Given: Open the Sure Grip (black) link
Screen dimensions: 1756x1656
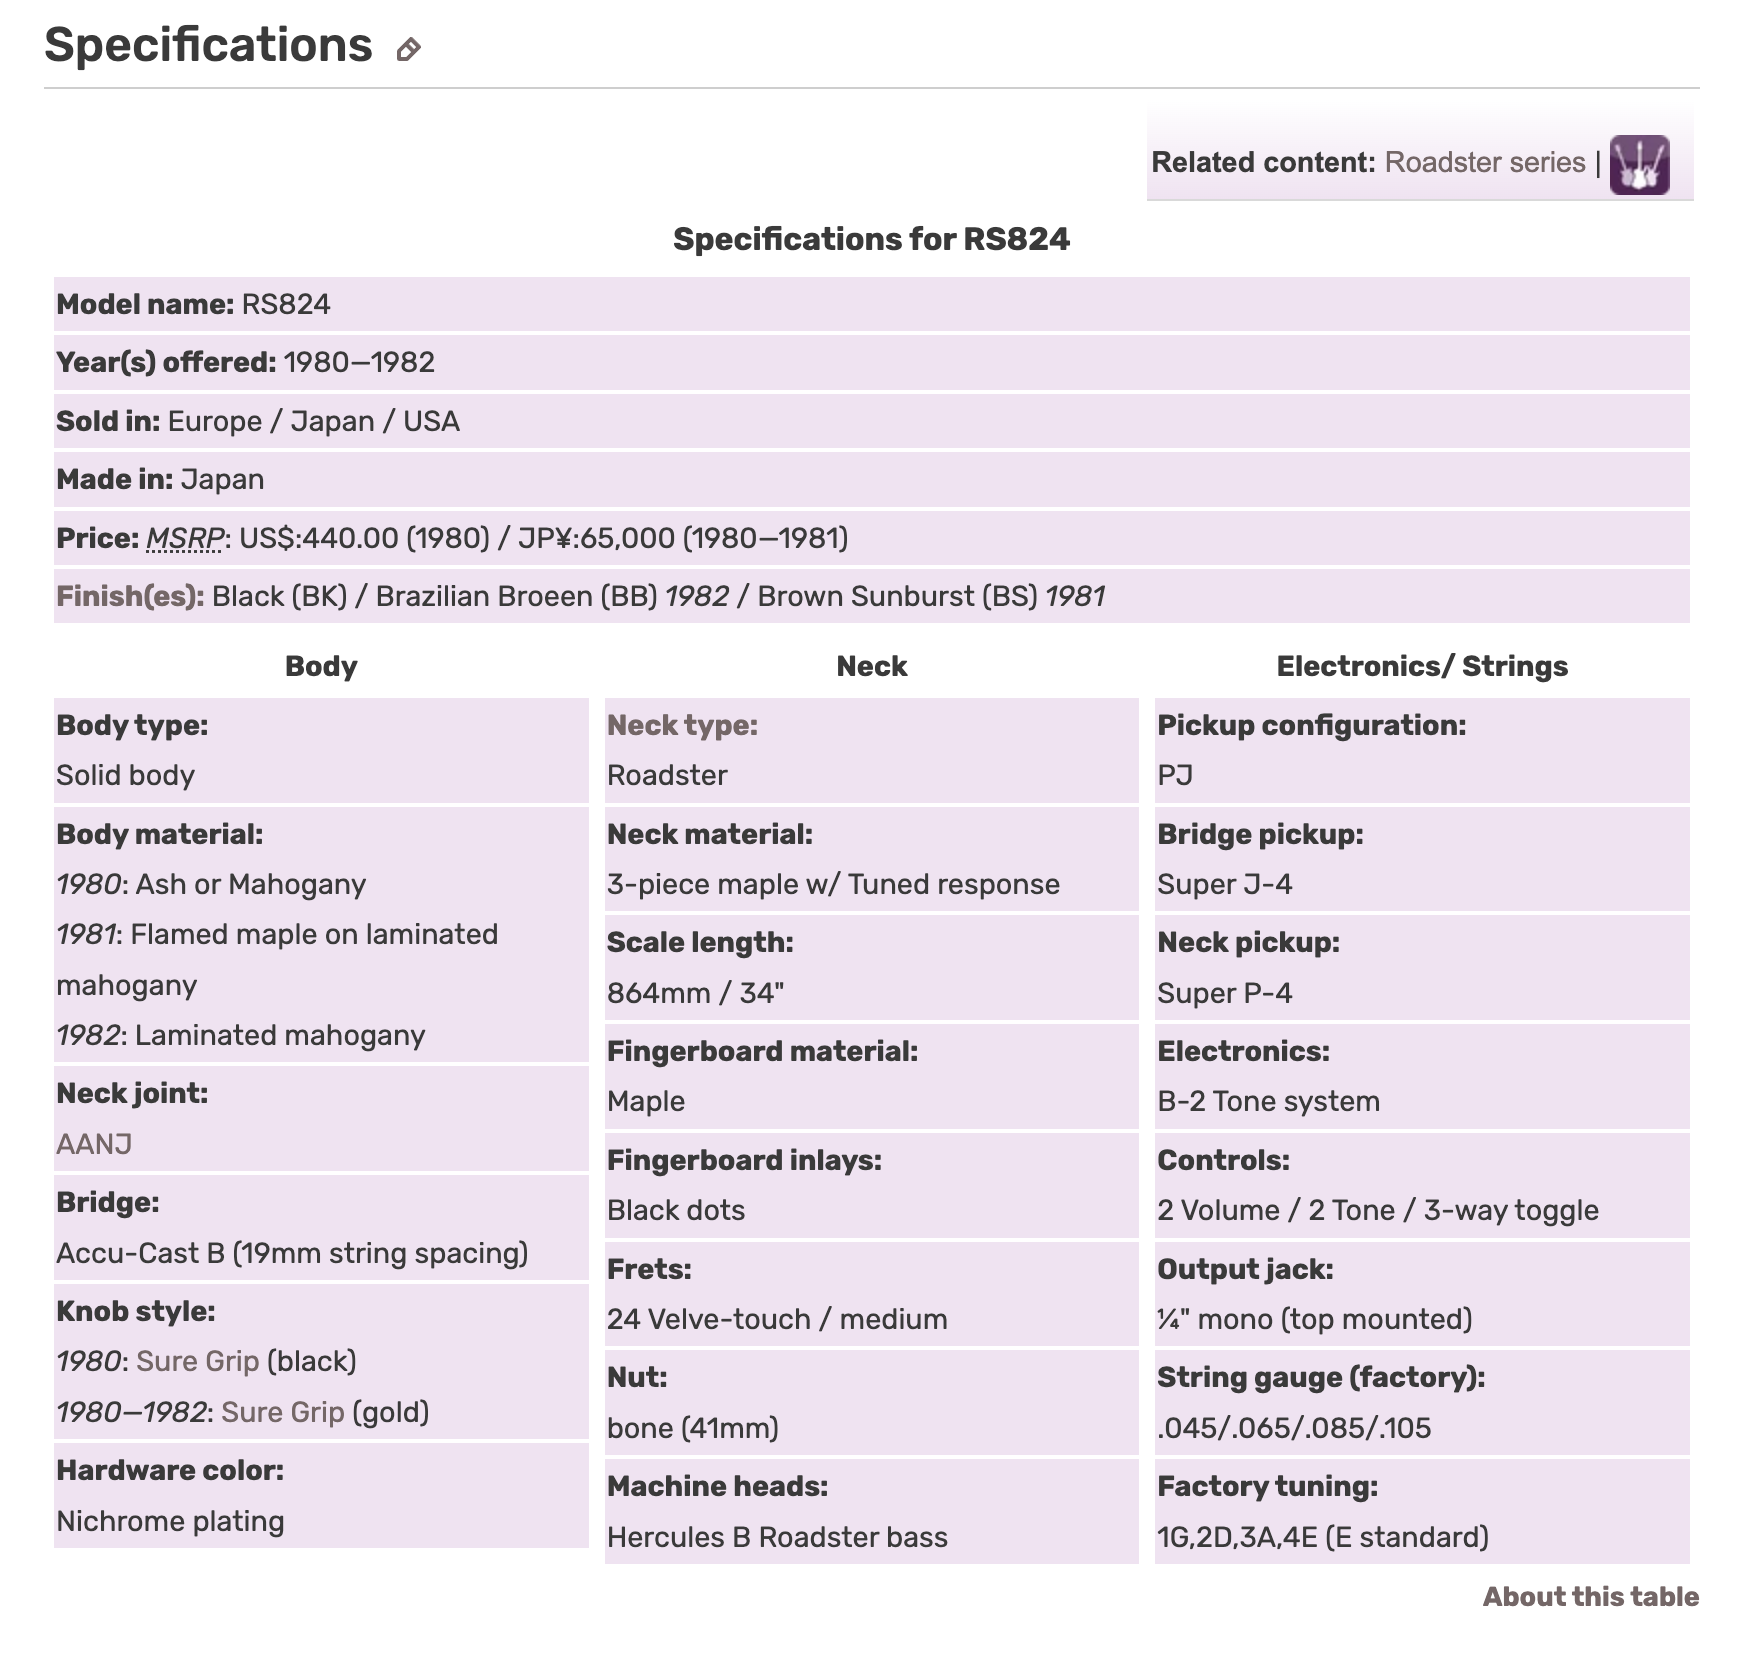Looking at the screenshot, I should coord(197,1361).
